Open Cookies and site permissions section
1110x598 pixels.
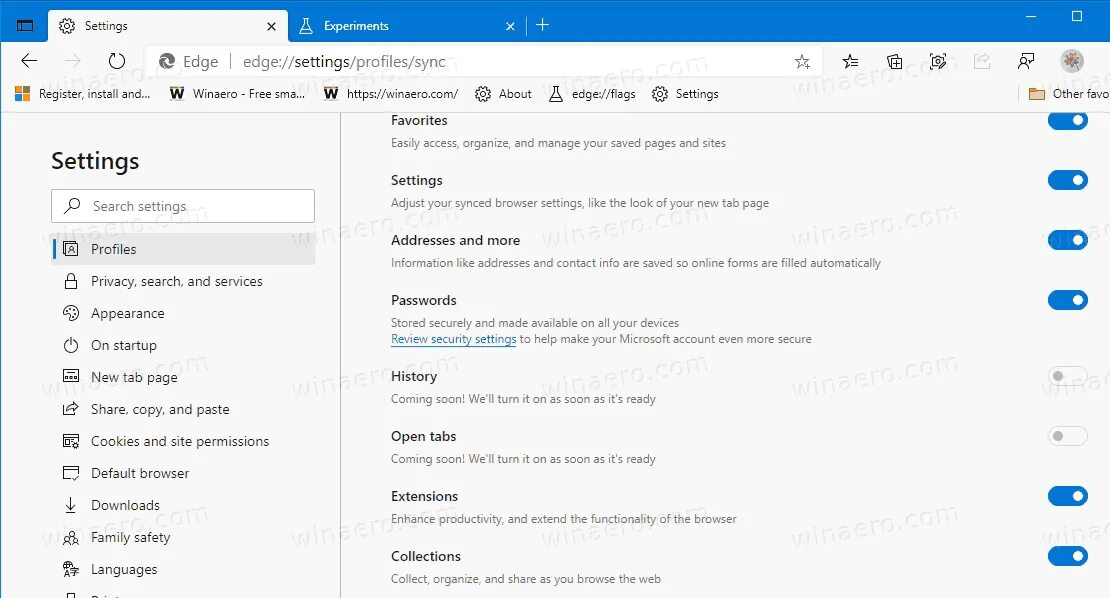coord(180,441)
